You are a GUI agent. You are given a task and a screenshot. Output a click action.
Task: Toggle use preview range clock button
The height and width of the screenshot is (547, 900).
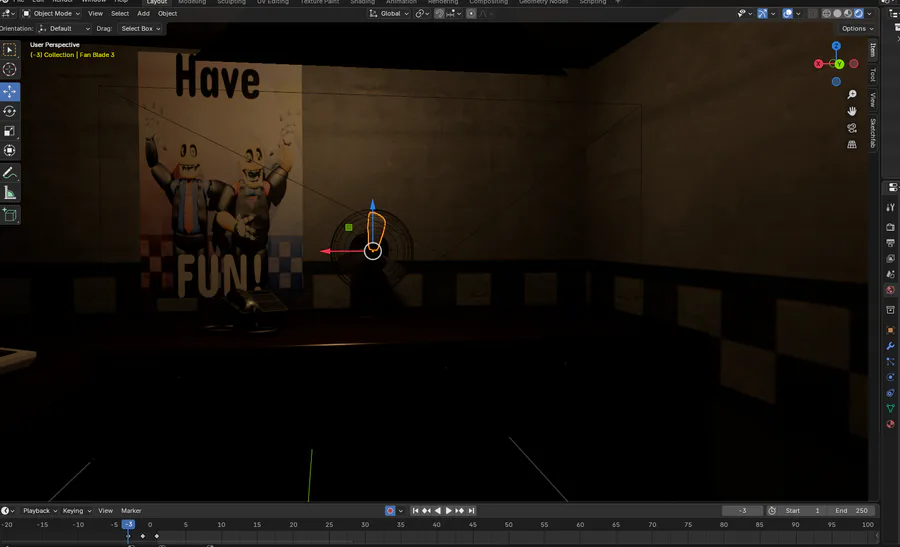[772, 510]
